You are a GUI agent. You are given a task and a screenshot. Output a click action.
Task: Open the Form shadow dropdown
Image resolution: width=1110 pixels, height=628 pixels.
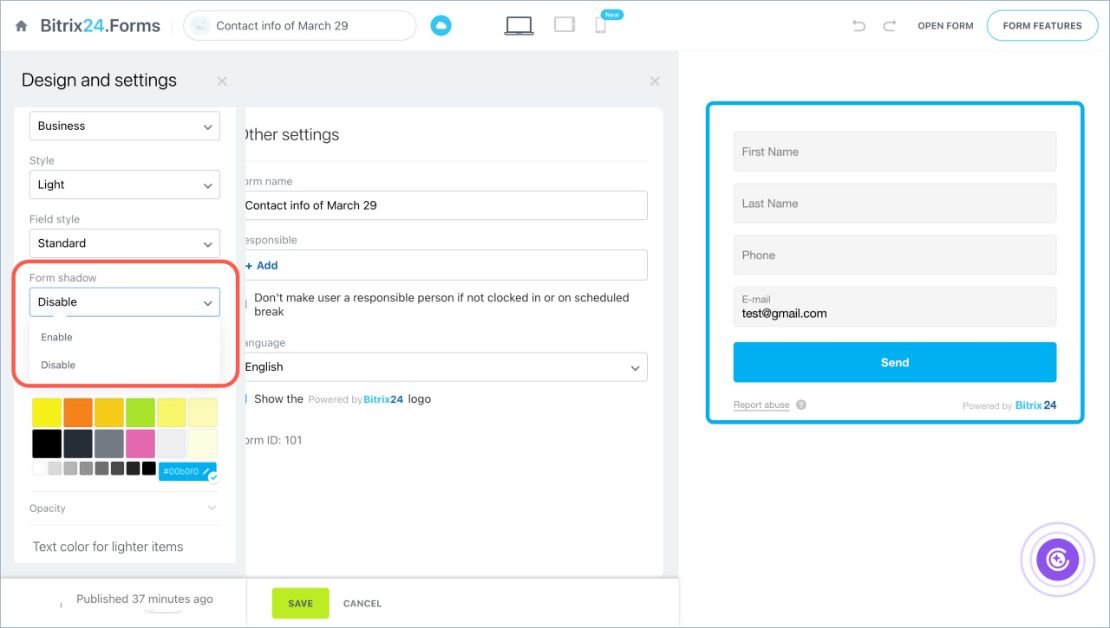click(x=125, y=302)
